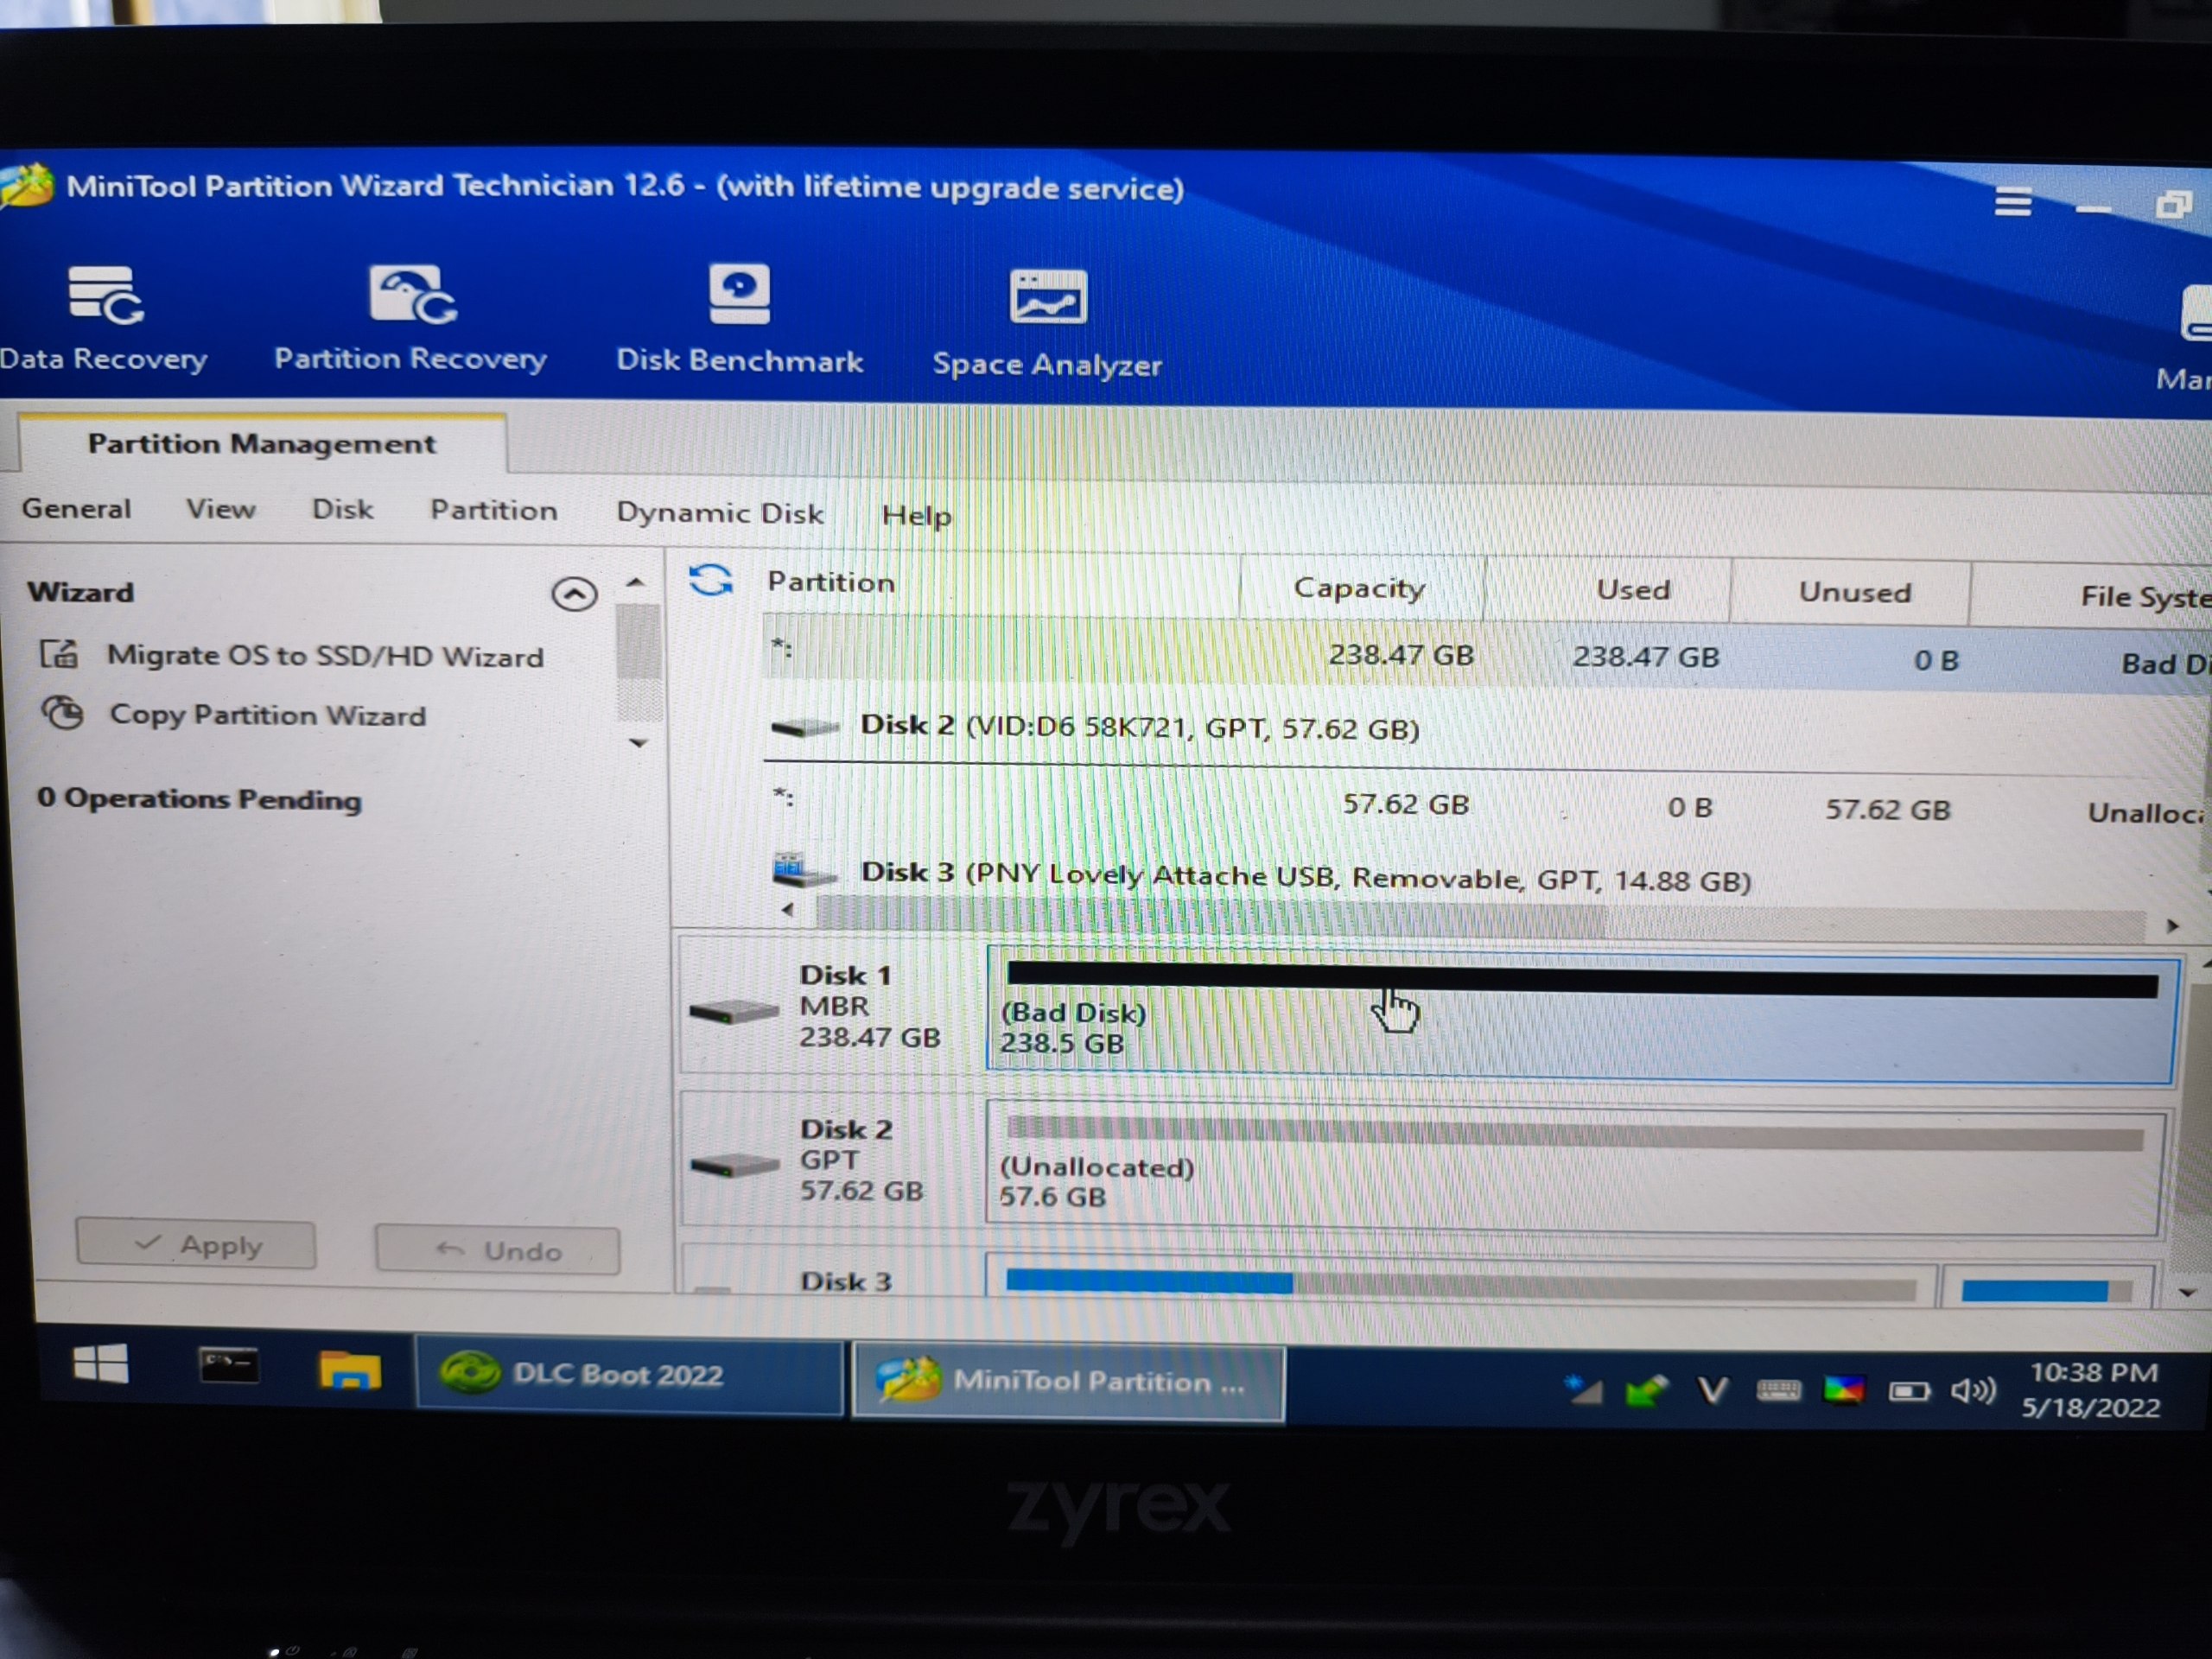The height and width of the screenshot is (1659, 2212).
Task: Open the Disk menu
Action: pos(343,509)
